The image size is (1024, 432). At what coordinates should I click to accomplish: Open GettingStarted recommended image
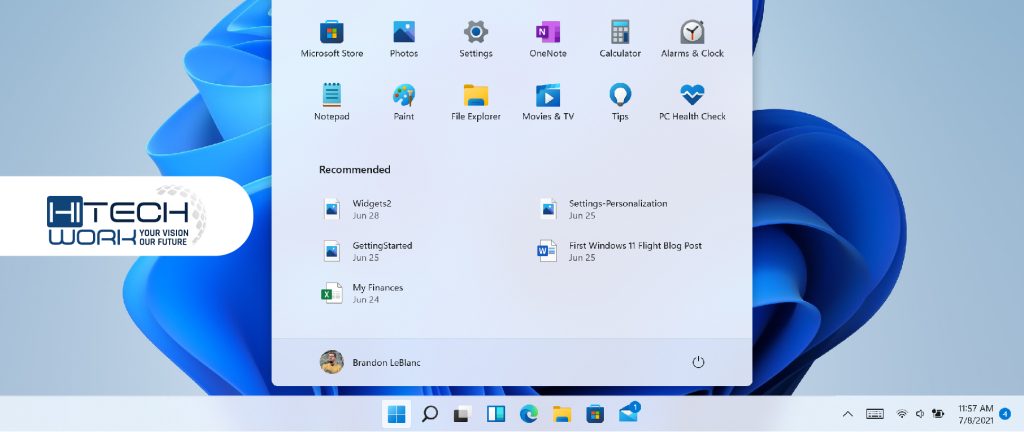pyautogui.click(x=368, y=251)
